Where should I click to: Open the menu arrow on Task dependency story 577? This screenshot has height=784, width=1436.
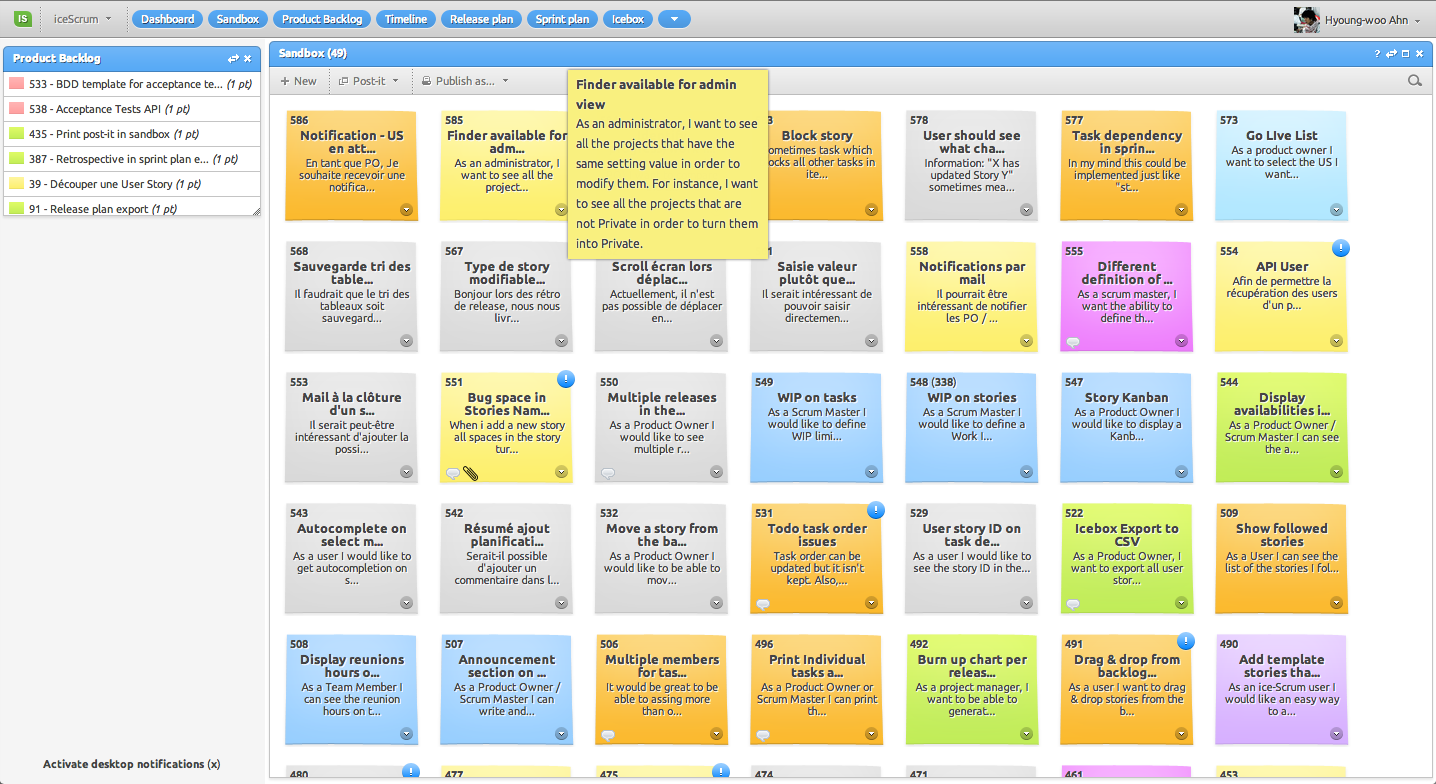pyautogui.click(x=1182, y=210)
